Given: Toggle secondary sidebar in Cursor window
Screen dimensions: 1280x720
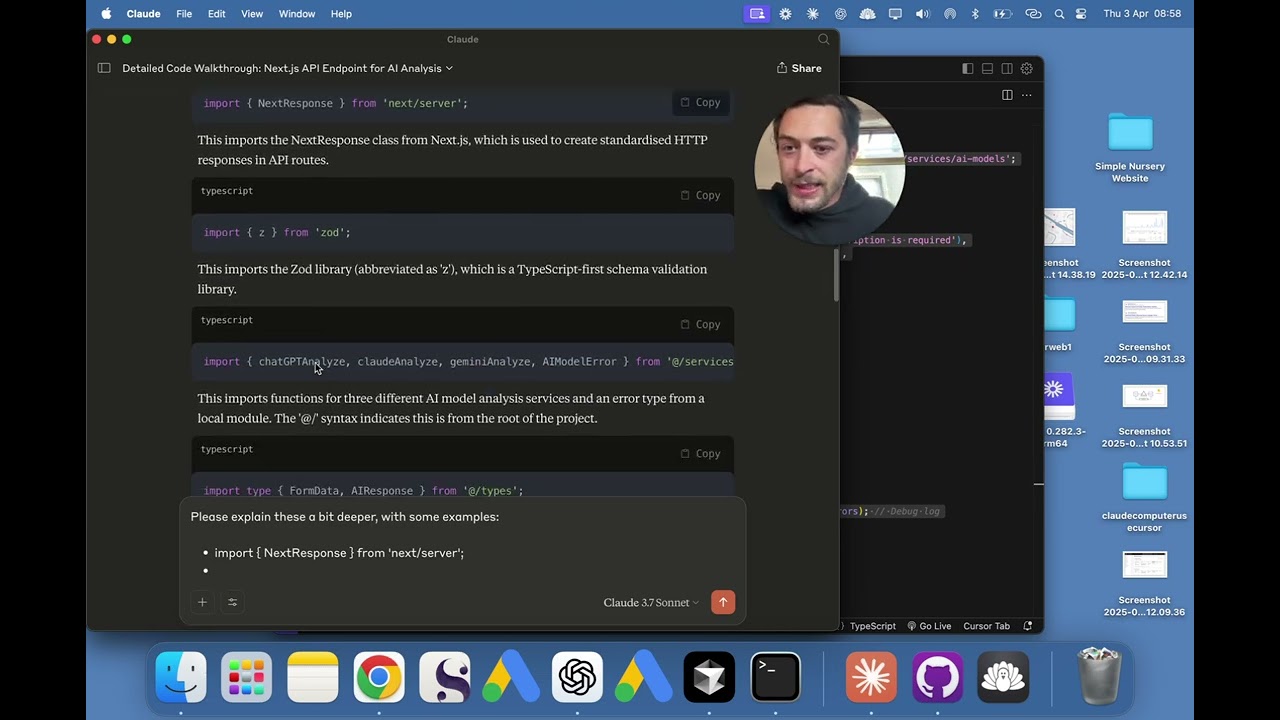Looking at the screenshot, I should click(x=1007, y=69).
